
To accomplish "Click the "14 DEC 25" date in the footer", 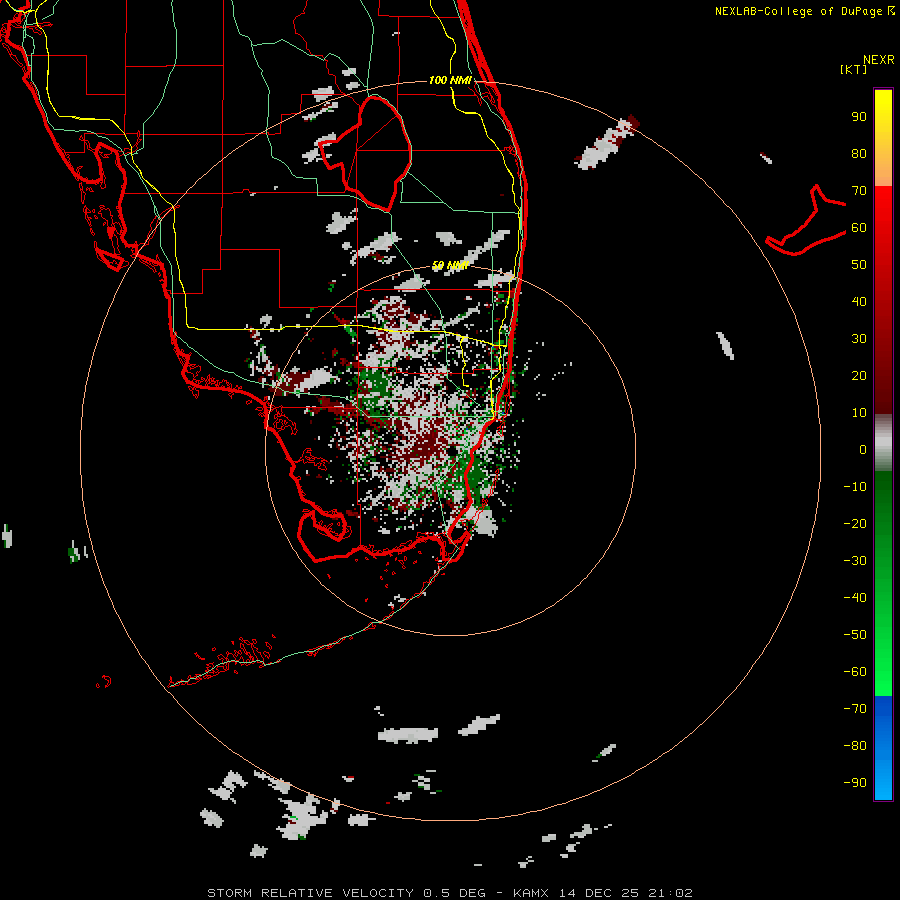I will (599, 893).
